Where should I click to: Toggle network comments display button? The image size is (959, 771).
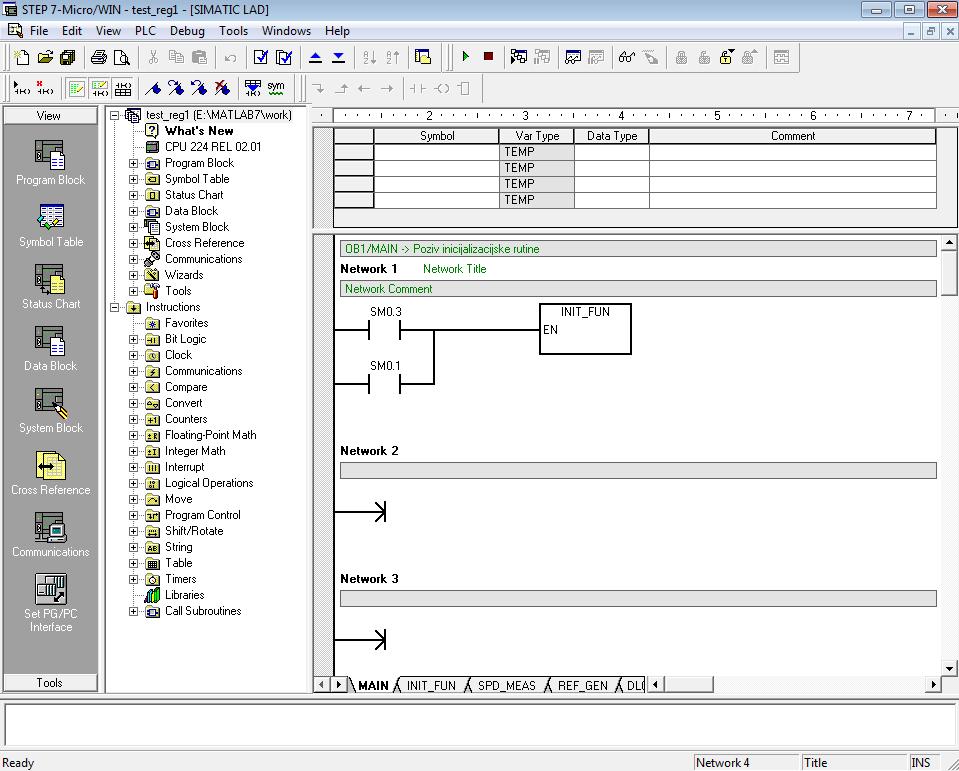100,88
